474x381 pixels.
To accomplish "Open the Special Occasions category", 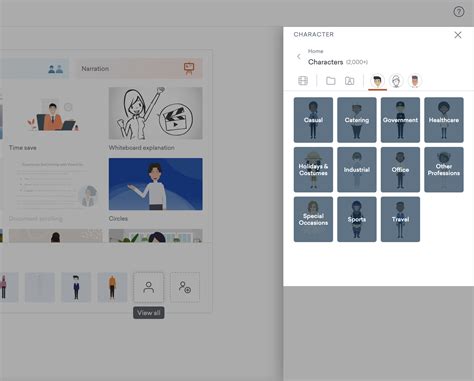I will click(x=313, y=219).
